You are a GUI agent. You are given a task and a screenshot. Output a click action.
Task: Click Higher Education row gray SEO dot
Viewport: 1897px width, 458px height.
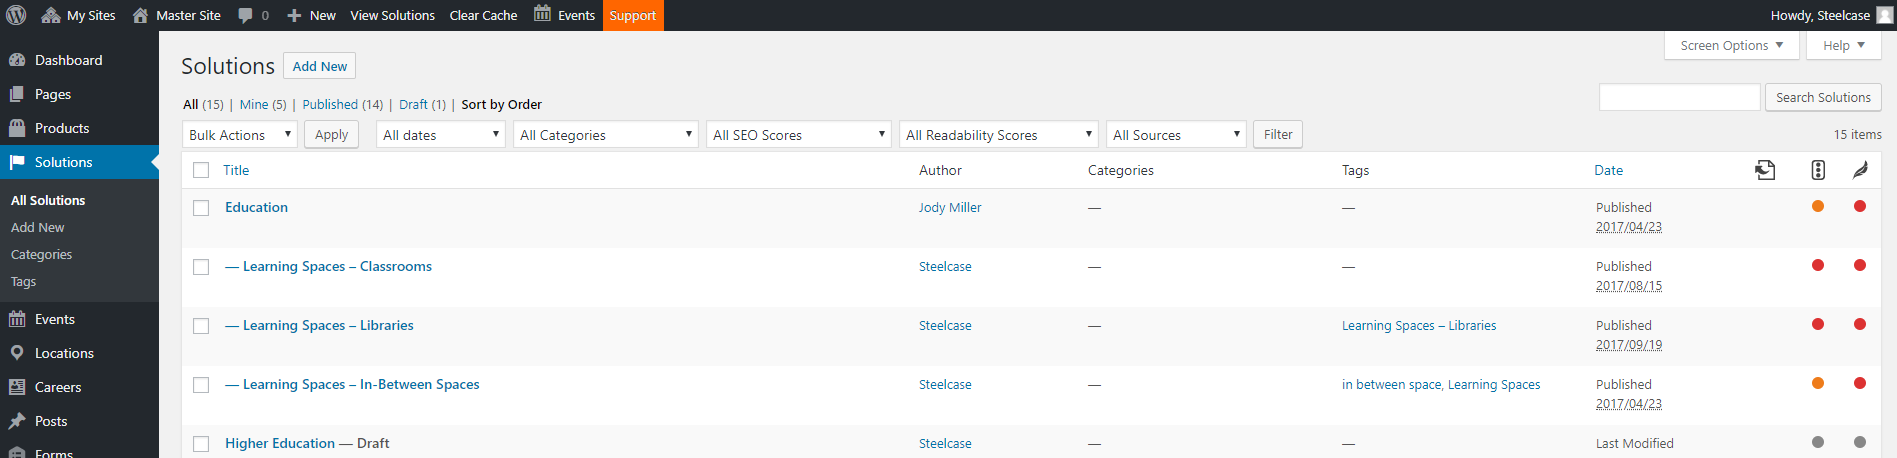click(x=1818, y=442)
